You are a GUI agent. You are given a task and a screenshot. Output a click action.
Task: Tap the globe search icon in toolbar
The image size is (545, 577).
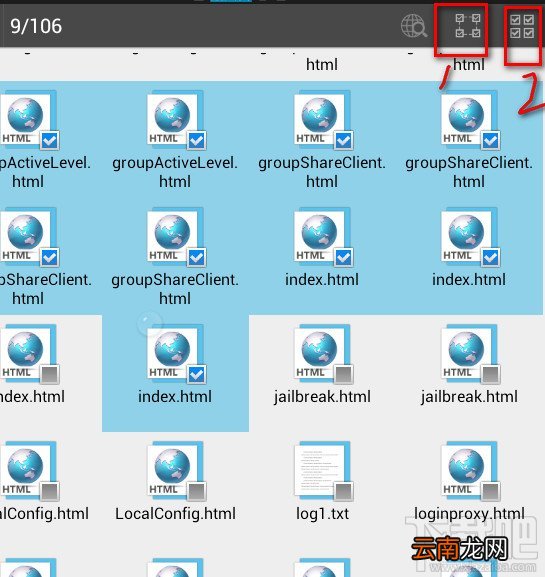[x=414, y=26]
